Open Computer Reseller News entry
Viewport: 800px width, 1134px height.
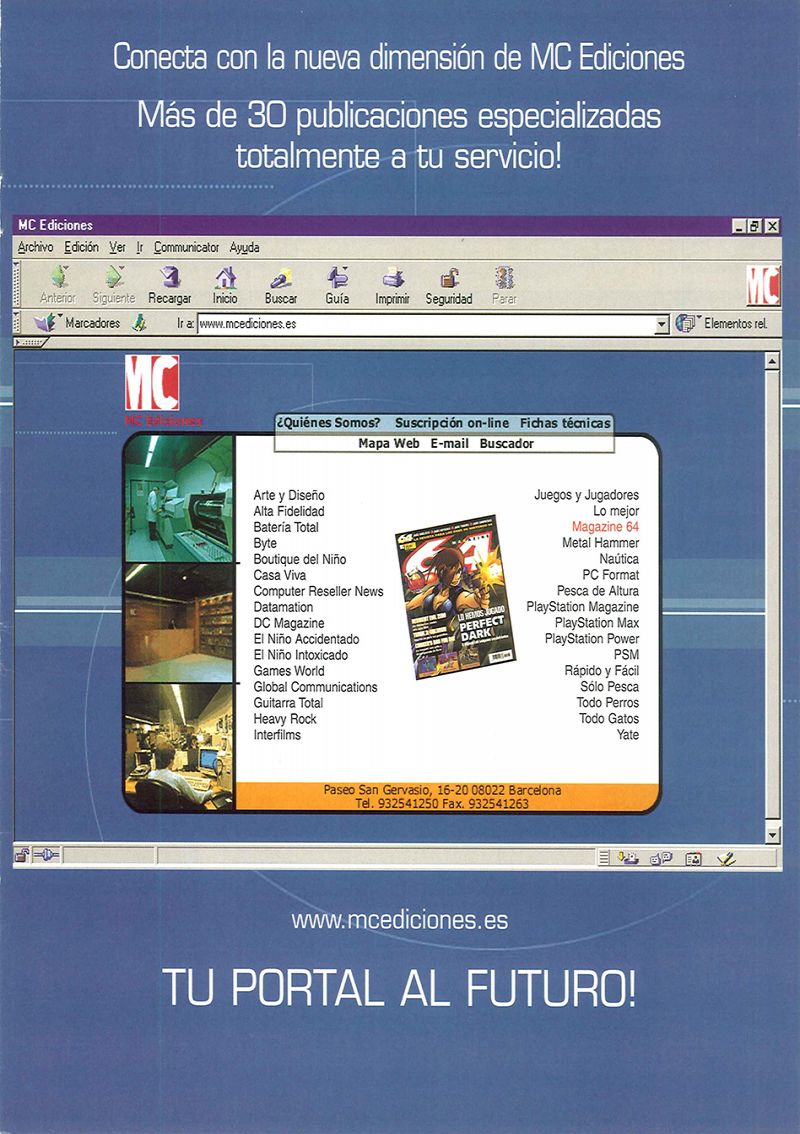pos(318,592)
